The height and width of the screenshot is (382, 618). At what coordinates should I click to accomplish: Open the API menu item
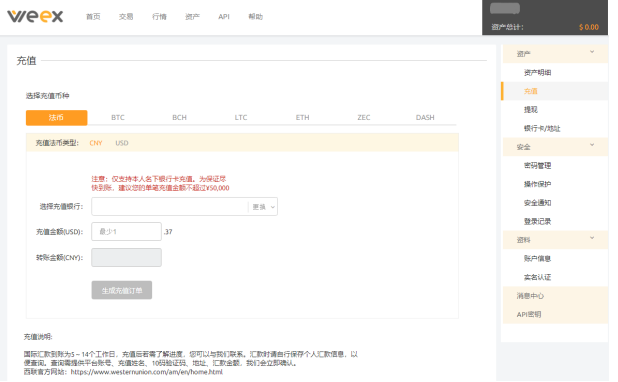pyautogui.click(x=224, y=17)
